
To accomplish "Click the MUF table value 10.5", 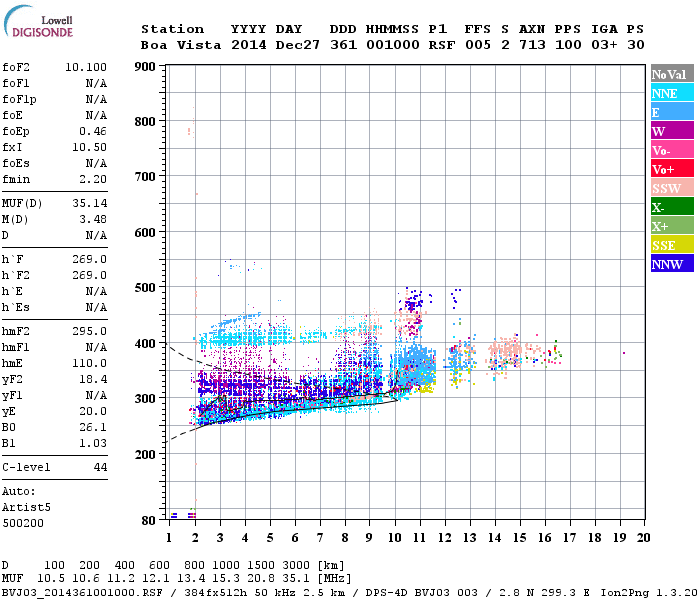I will click(x=51, y=578).
